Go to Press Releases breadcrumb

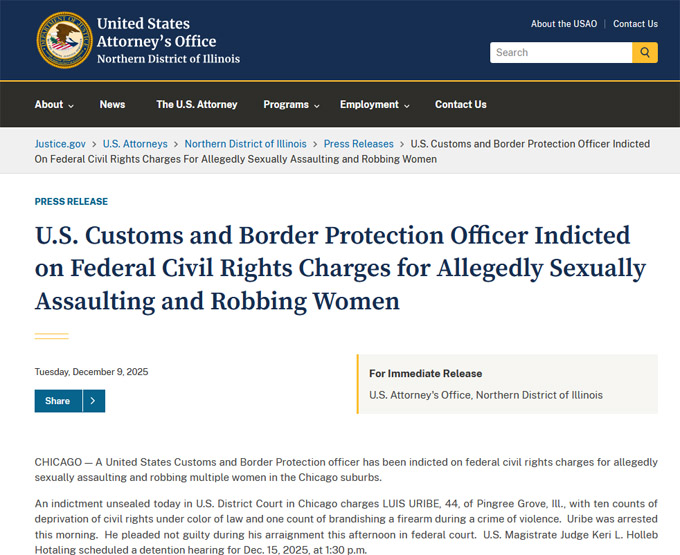359,144
